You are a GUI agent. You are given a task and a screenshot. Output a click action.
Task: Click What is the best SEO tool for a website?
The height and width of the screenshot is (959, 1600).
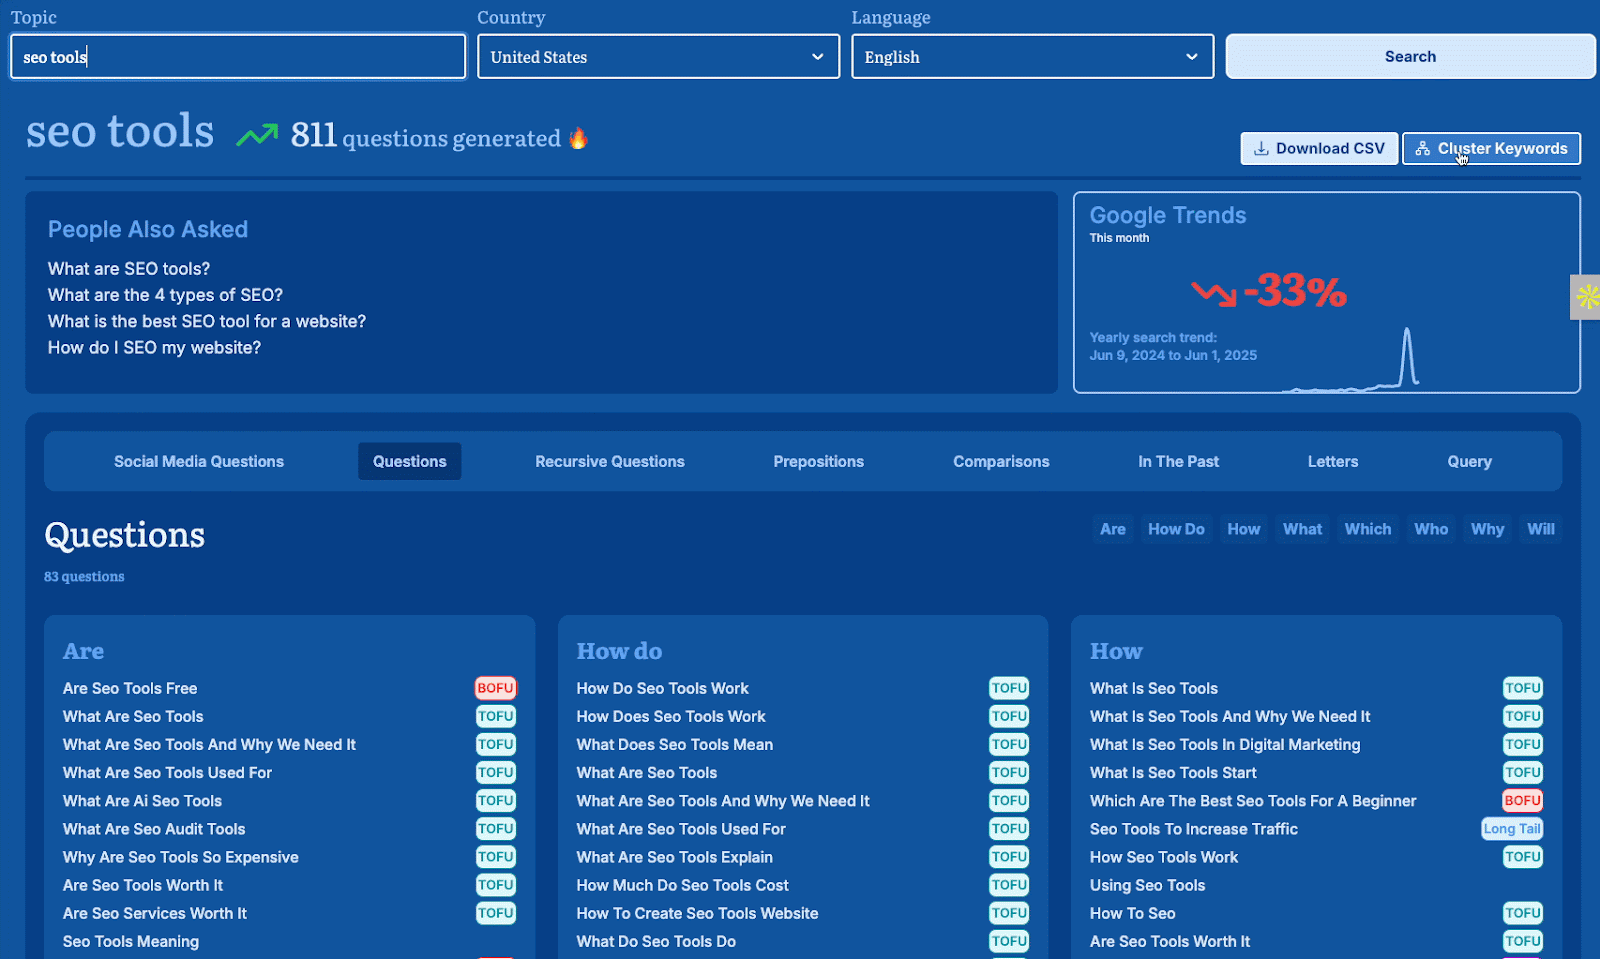[207, 321]
